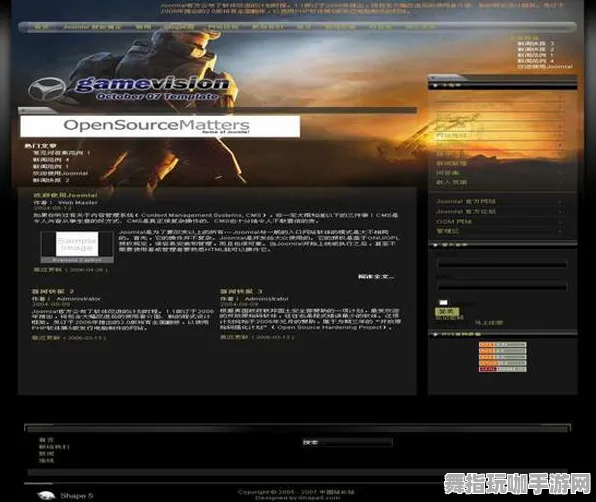Open 新闻范例 4 under 热门文章

tap(51, 160)
